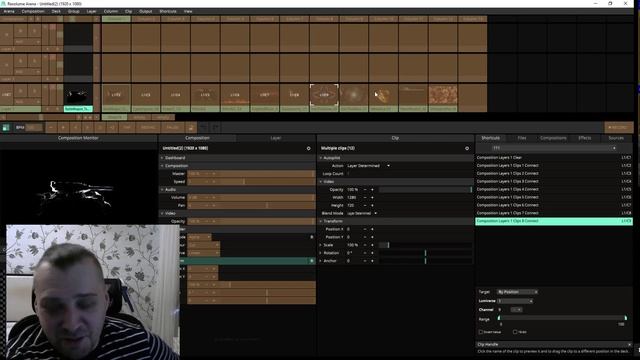This screenshot has width=640, height=360.
Task: Expand the Anchor parameter
Action: tap(321, 261)
